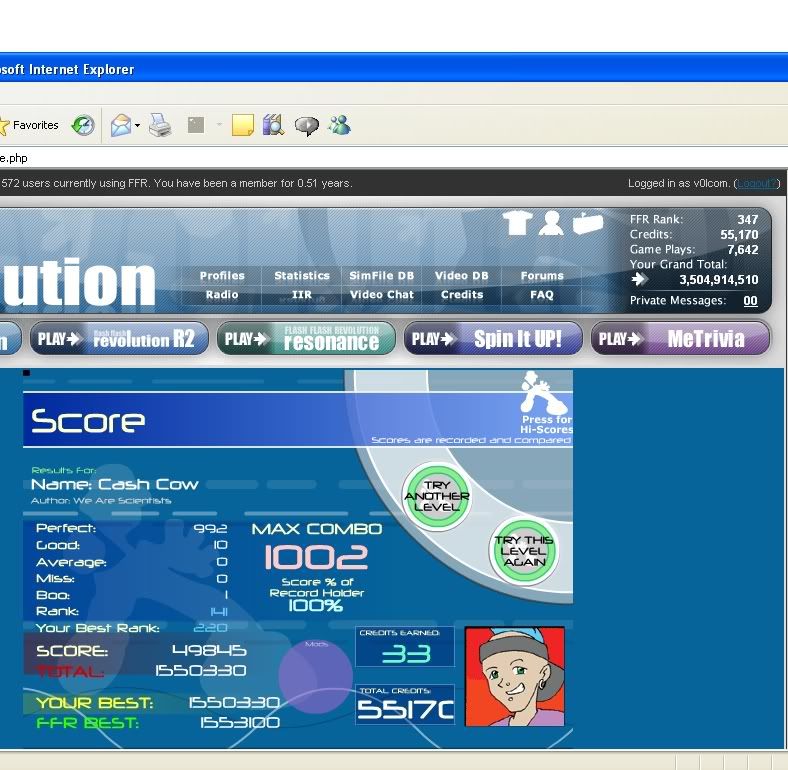The width and height of the screenshot is (788, 770).
Task: Click Play Spin It UP! button
Action: [x=493, y=339]
